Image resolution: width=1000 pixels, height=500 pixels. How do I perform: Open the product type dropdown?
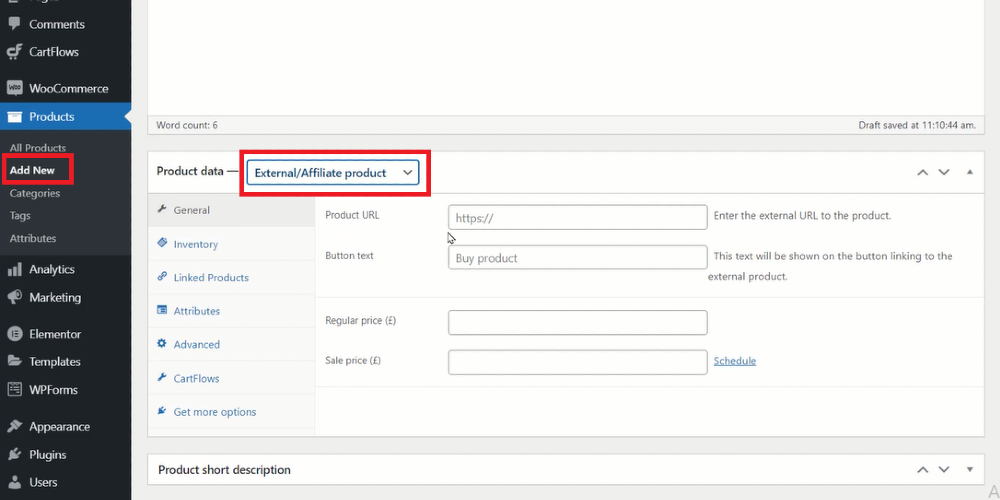click(333, 173)
